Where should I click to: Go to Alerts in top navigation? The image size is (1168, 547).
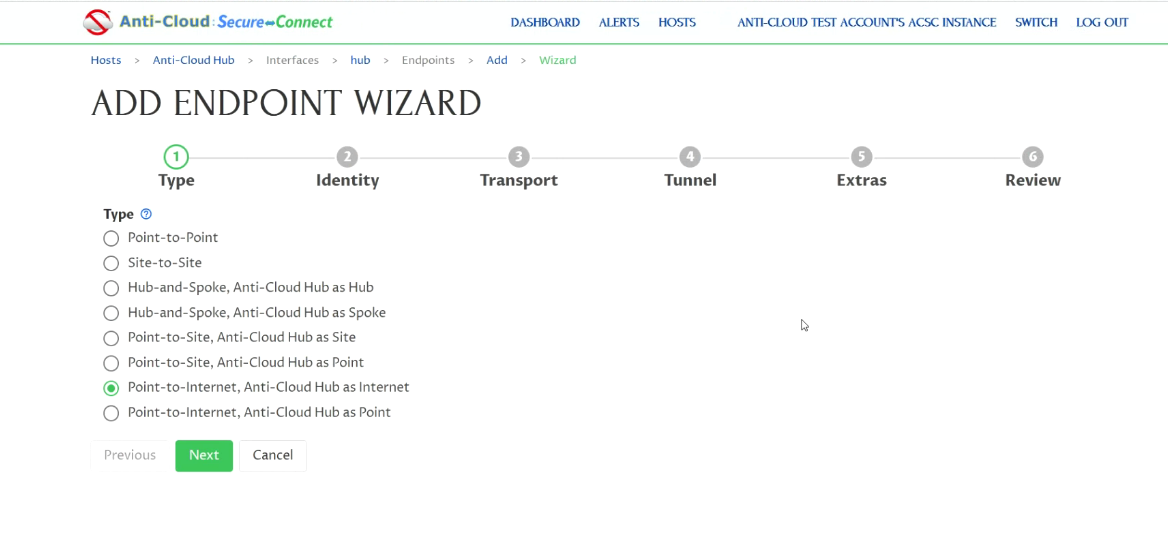619,22
